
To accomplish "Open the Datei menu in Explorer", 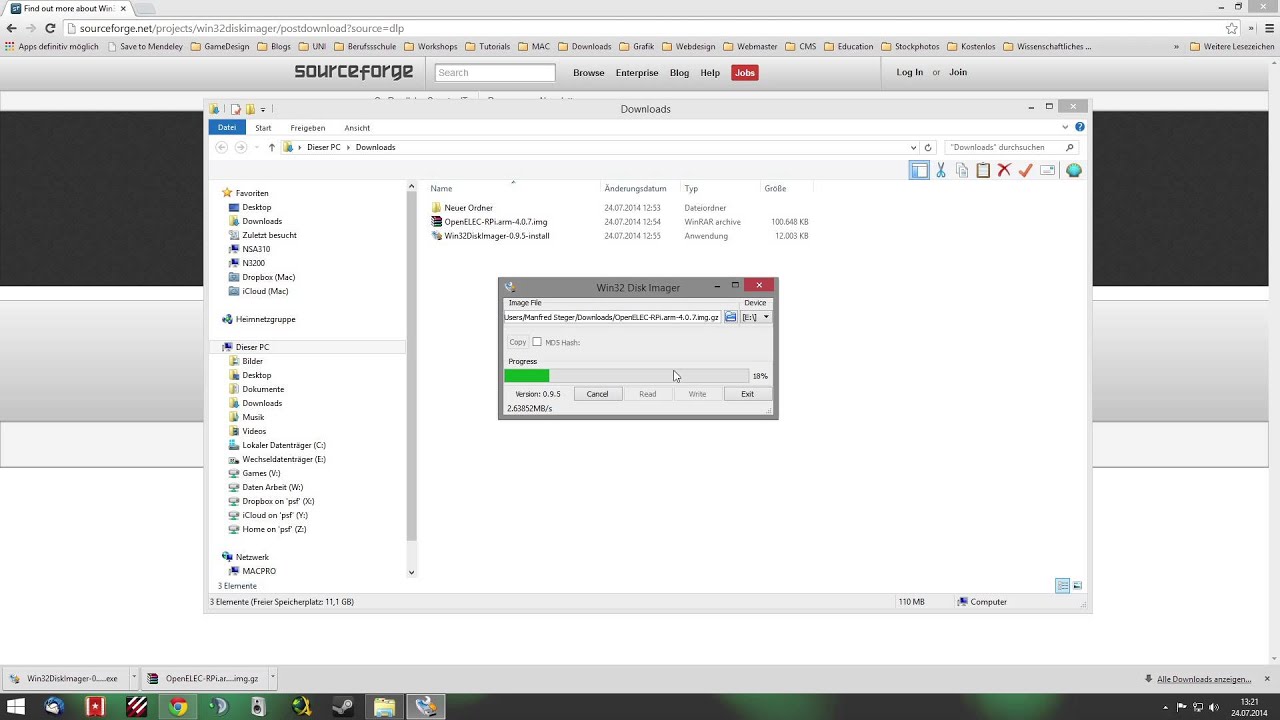I will coord(227,128).
